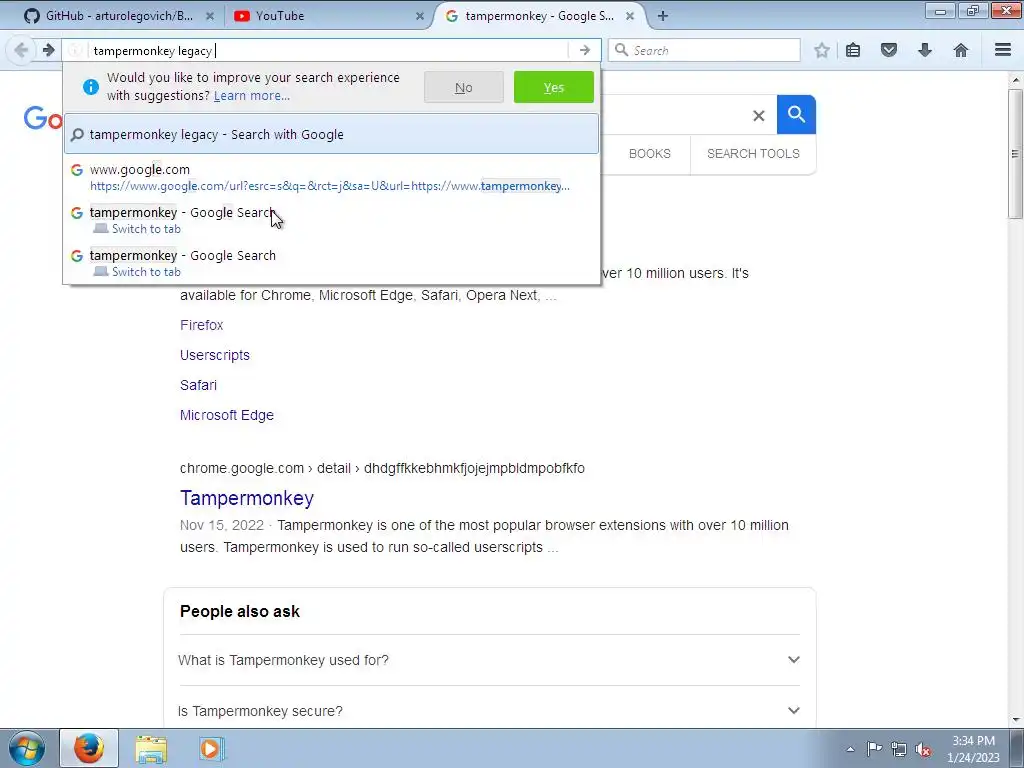The height and width of the screenshot is (768, 1024).
Task: Open the Firefox sitelink
Action: (201, 325)
